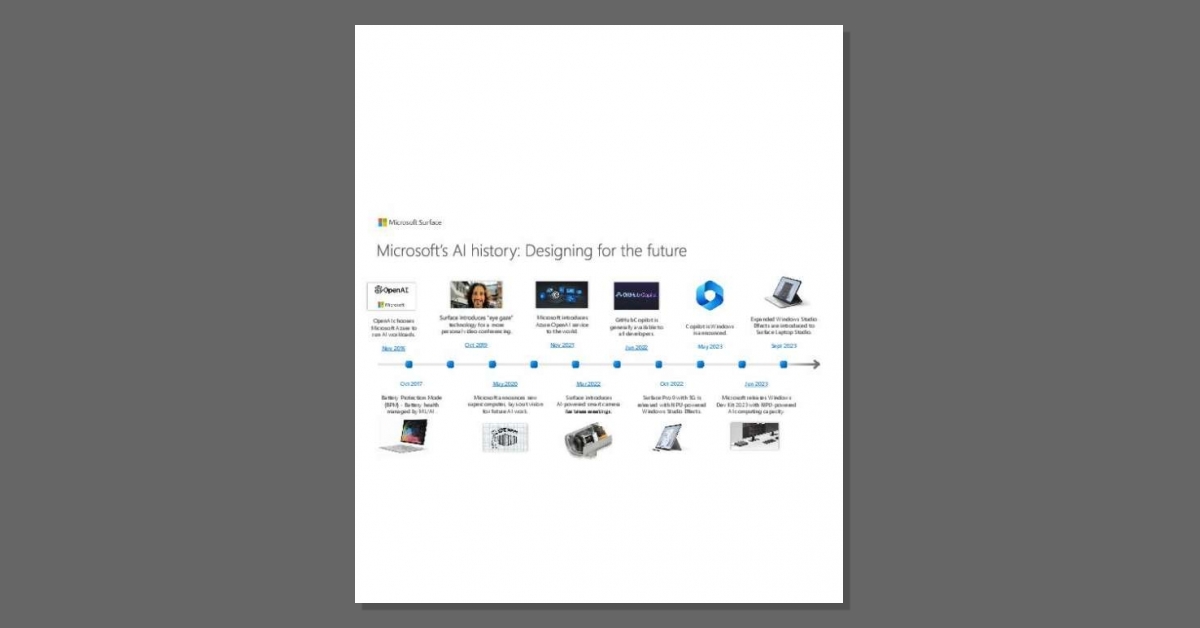Image resolution: width=1200 pixels, height=628 pixels.
Task: Click the Microsoft Surface logo
Action: (409, 222)
